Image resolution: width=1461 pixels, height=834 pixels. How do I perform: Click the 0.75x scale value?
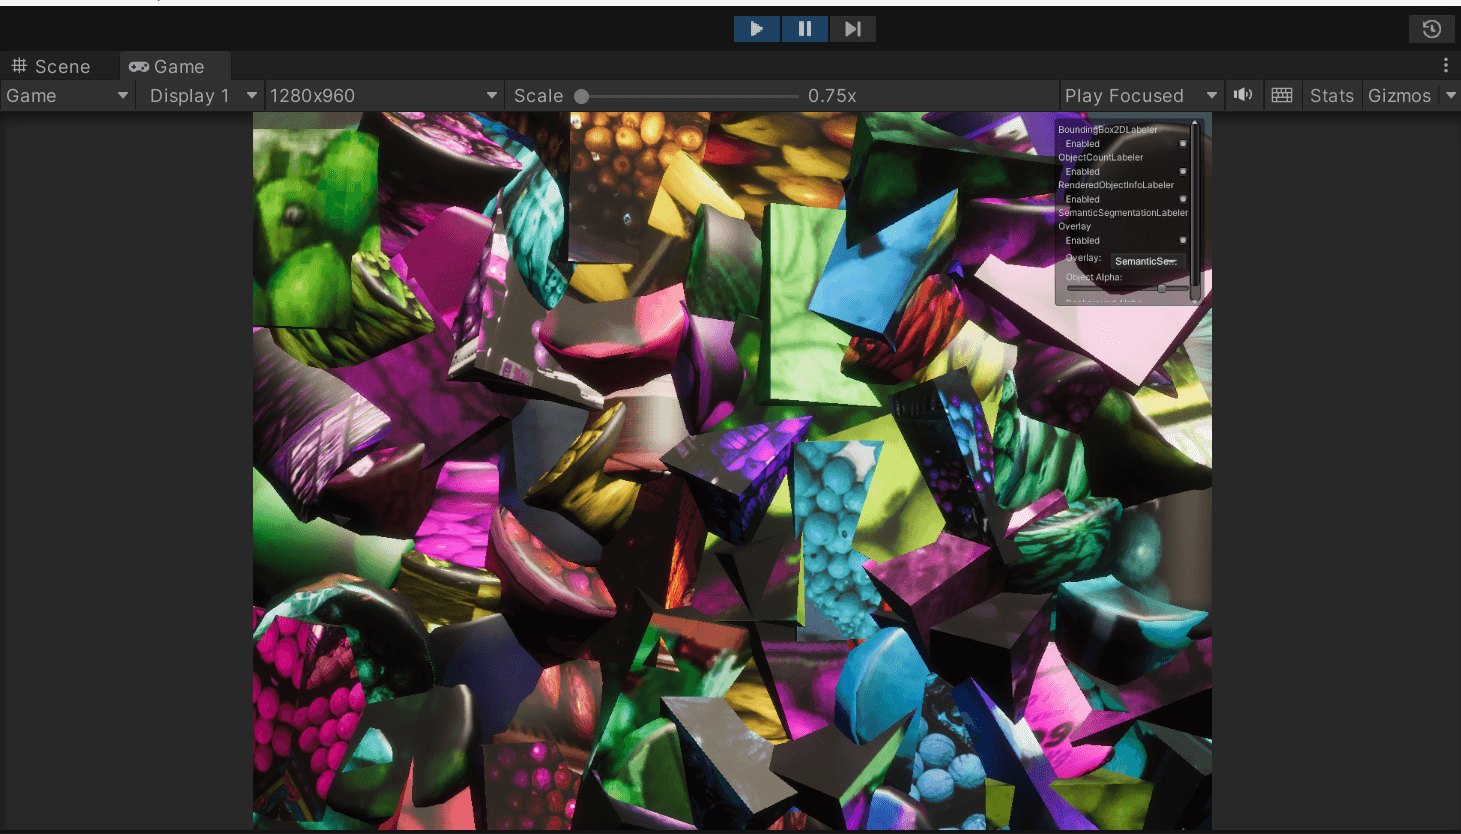tap(832, 96)
